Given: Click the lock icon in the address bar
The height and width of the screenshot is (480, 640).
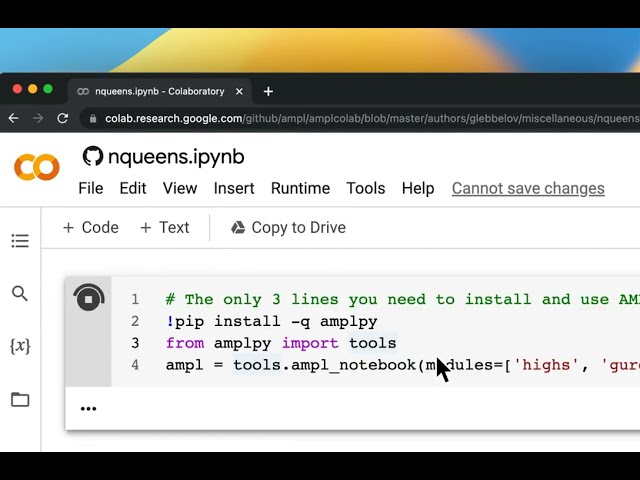Looking at the screenshot, I should pos(93,119).
